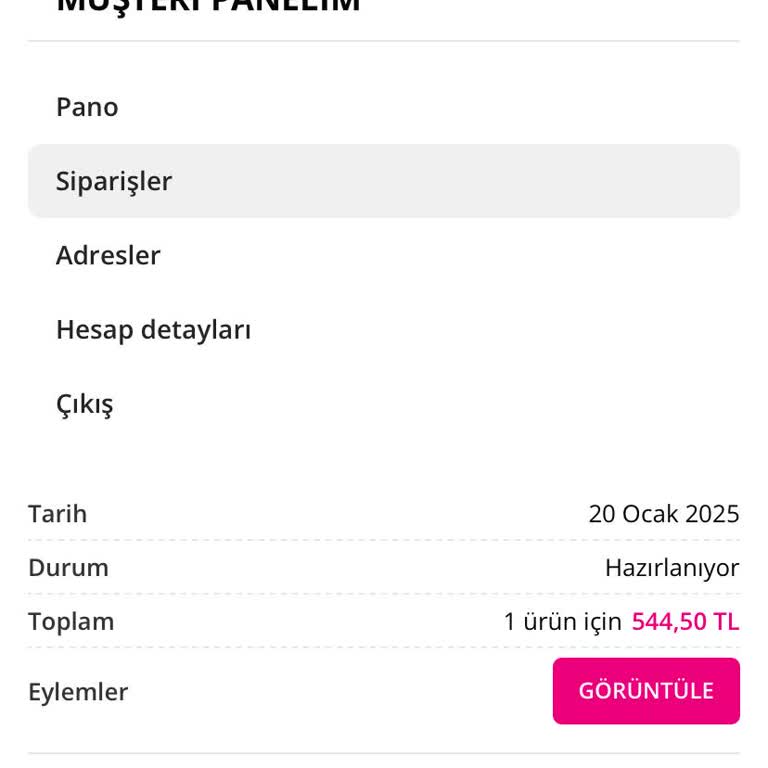
Task: Click the Toplam row label
Action: point(71,621)
